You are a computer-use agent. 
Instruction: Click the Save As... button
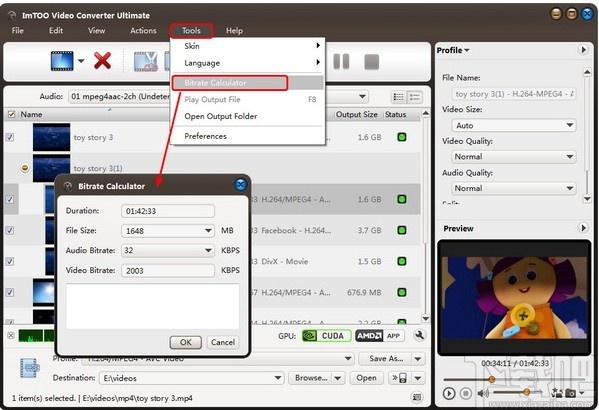[x=385, y=359]
